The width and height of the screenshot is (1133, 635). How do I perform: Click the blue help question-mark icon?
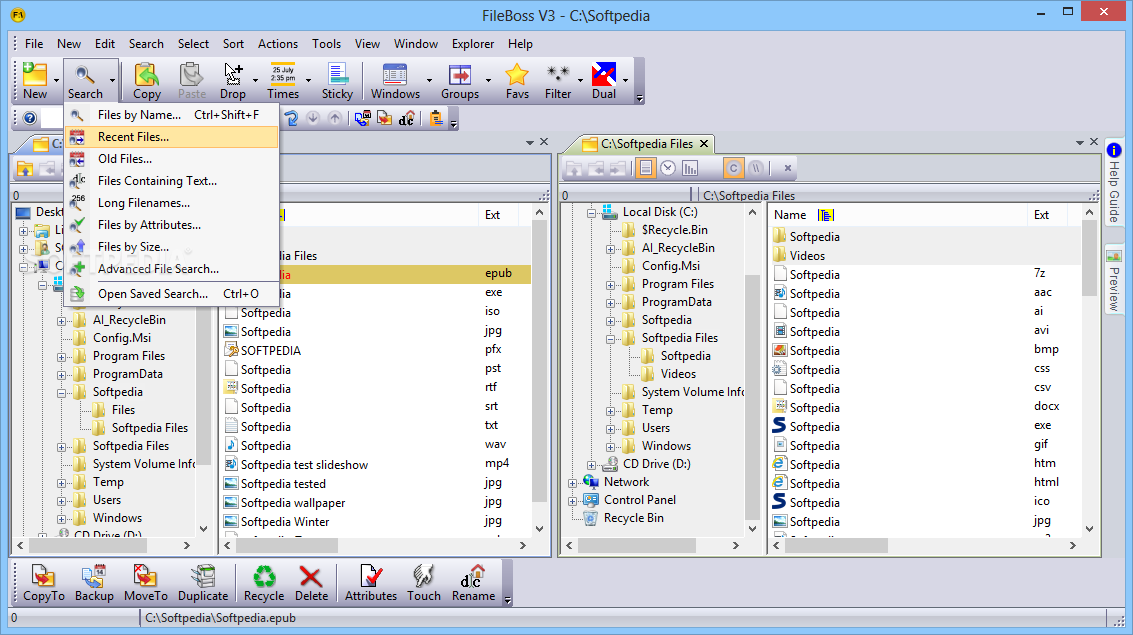tap(30, 118)
